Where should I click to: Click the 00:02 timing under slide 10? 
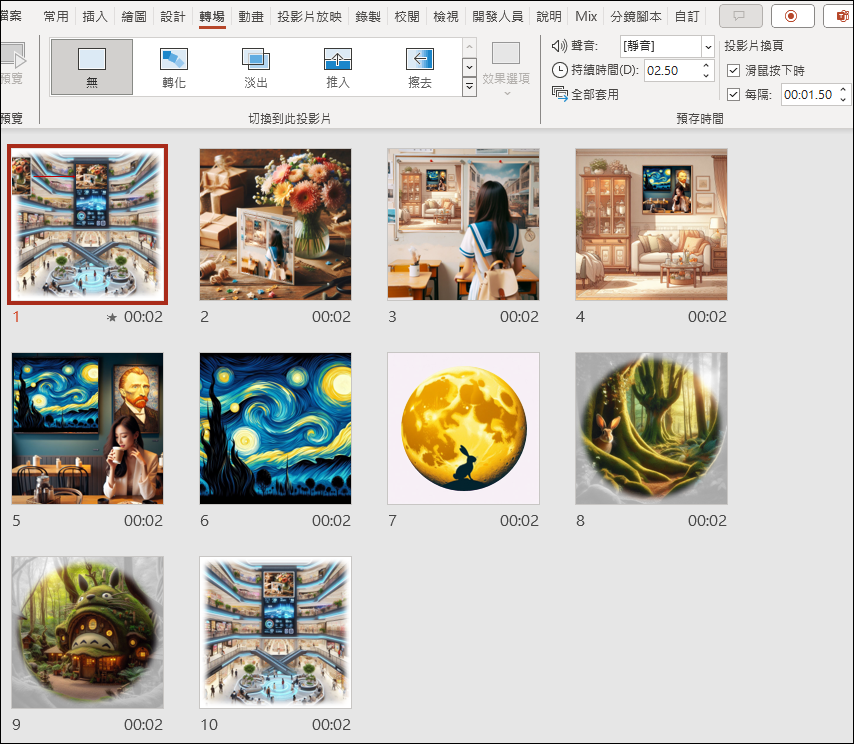tap(331, 724)
